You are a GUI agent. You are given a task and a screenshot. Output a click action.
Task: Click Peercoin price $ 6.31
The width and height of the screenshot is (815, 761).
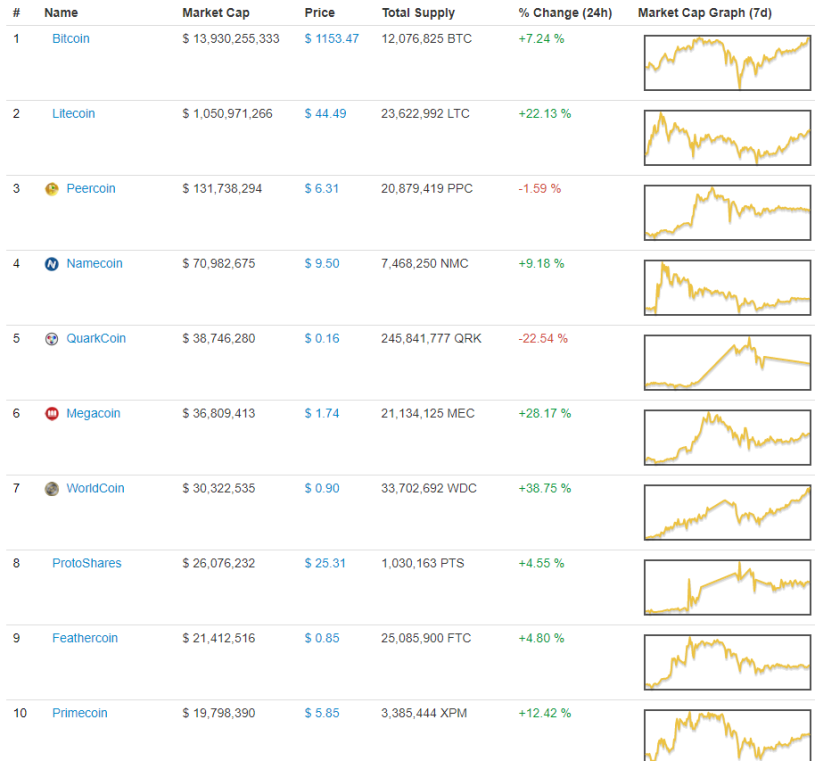point(322,189)
